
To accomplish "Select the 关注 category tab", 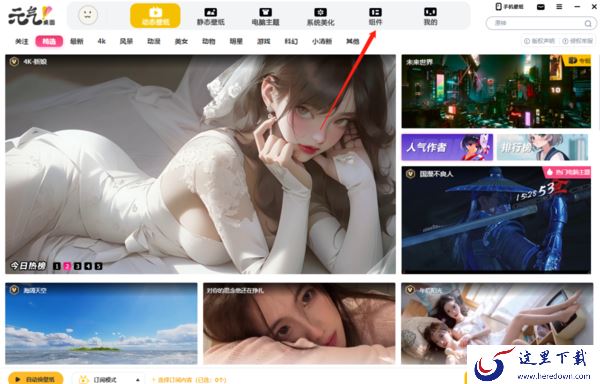I will [x=22, y=41].
